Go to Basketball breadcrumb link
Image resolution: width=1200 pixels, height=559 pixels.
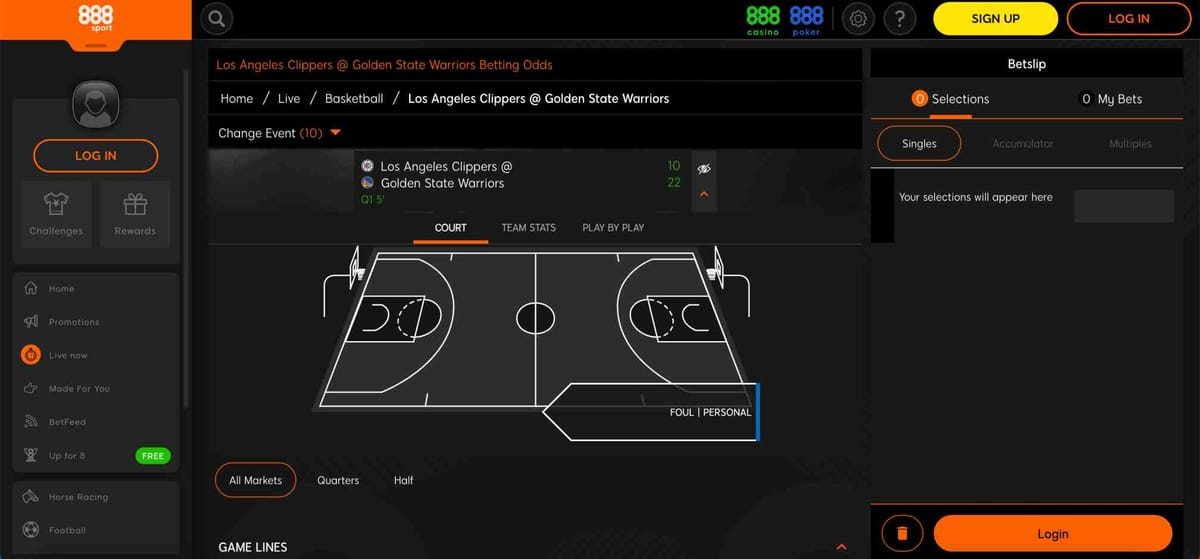pos(354,98)
